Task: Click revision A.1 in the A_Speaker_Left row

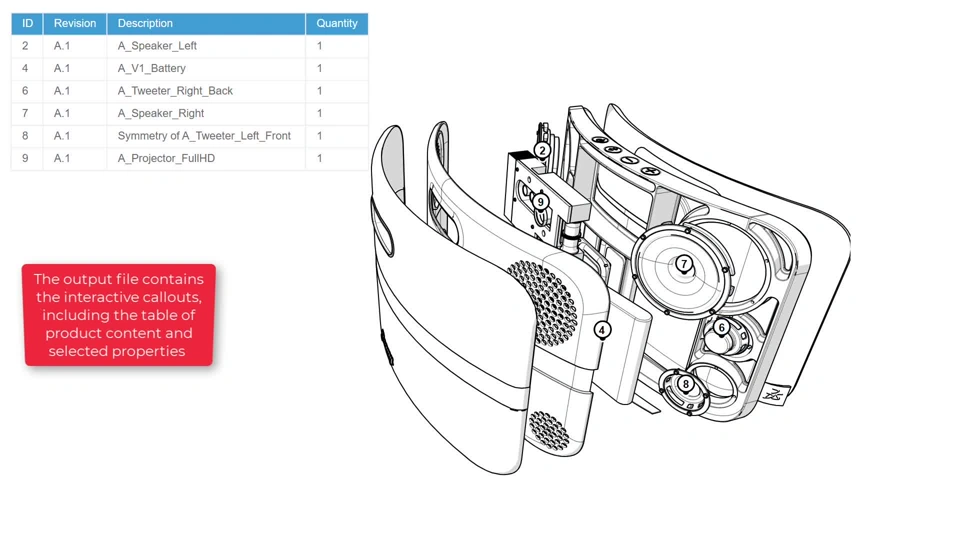Action: pyautogui.click(x=75, y=46)
